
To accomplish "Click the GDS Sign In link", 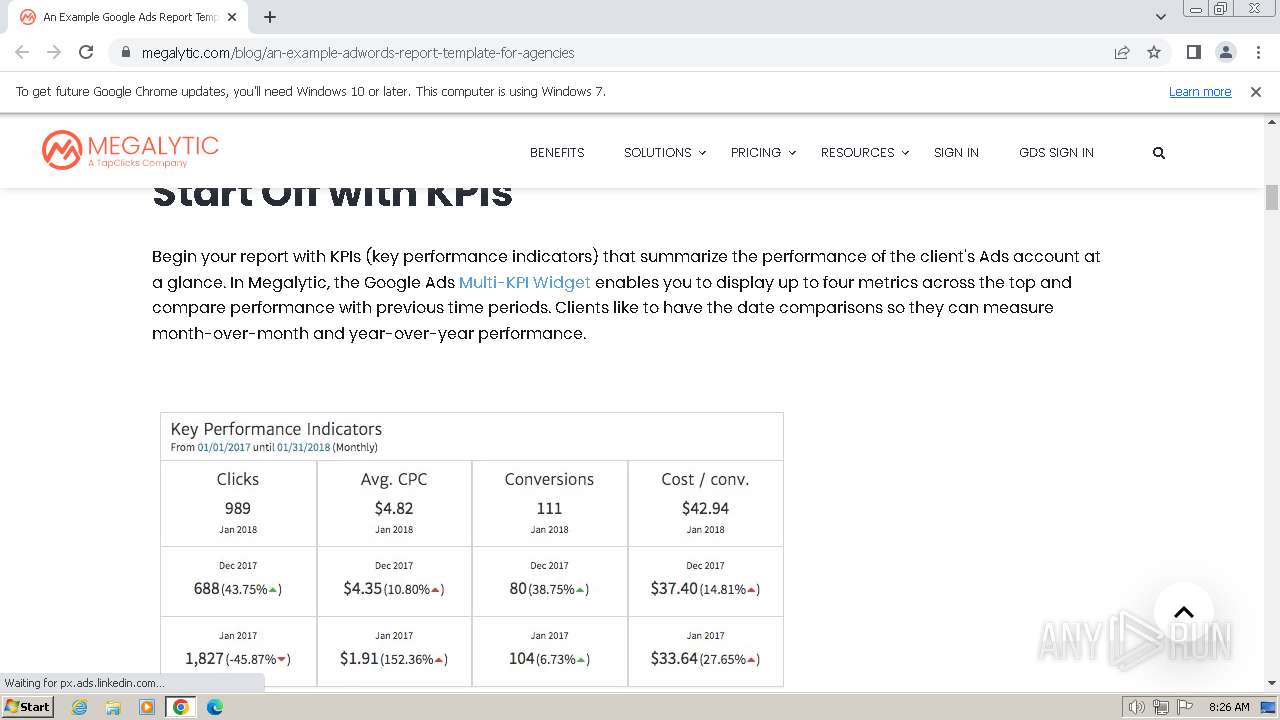I will pyautogui.click(x=1056, y=153).
